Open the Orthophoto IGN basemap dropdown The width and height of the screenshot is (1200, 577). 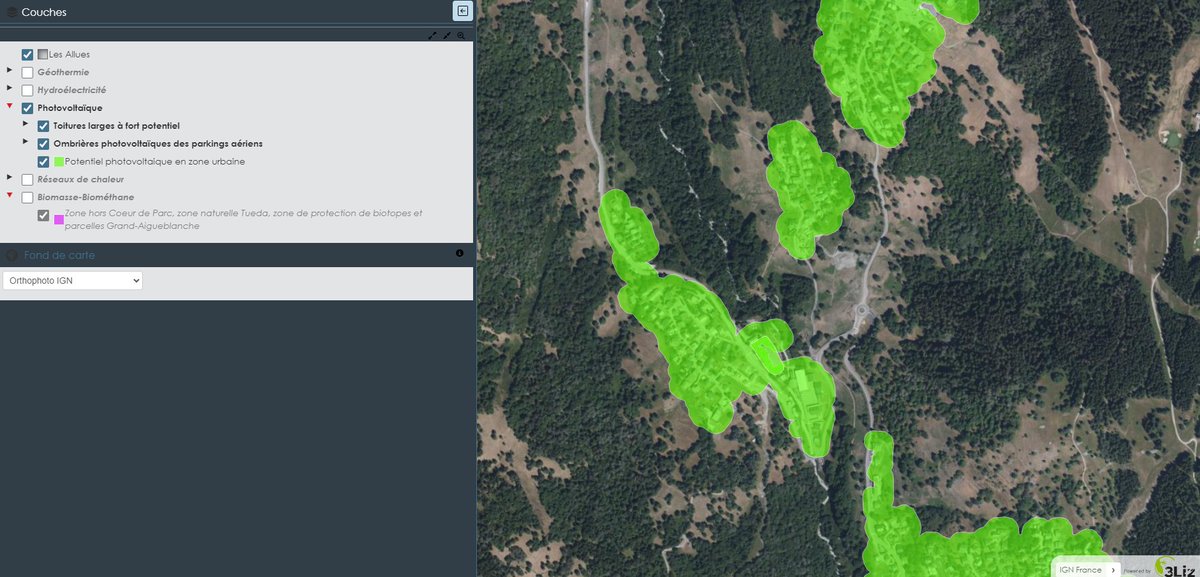coord(73,281)
